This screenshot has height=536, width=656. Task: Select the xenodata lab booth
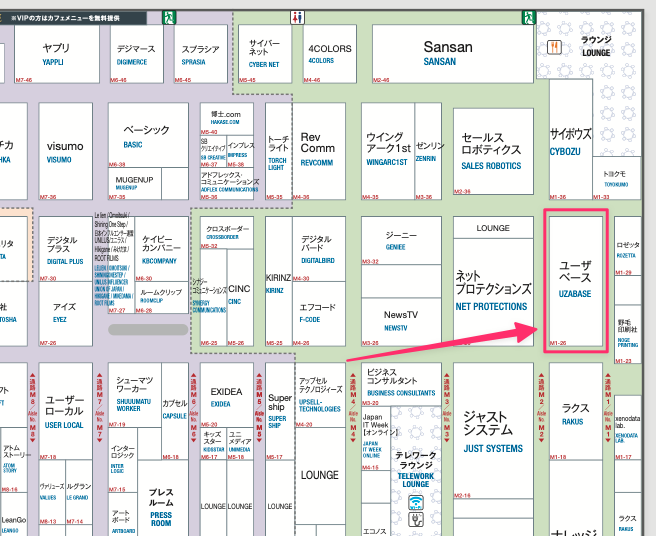point(628,427)
